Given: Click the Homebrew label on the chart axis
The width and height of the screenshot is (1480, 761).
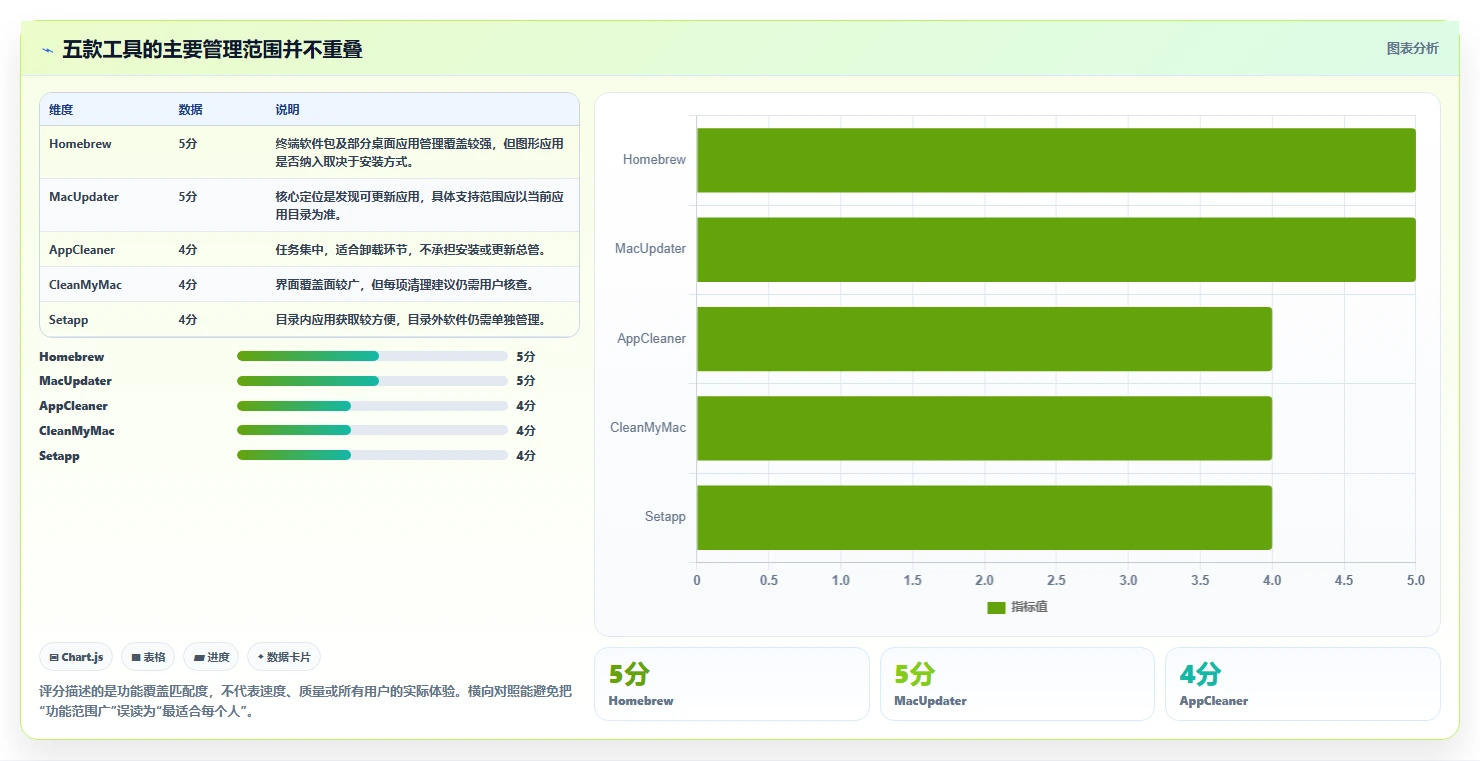Looking at the screenshot, I should 654,160.
